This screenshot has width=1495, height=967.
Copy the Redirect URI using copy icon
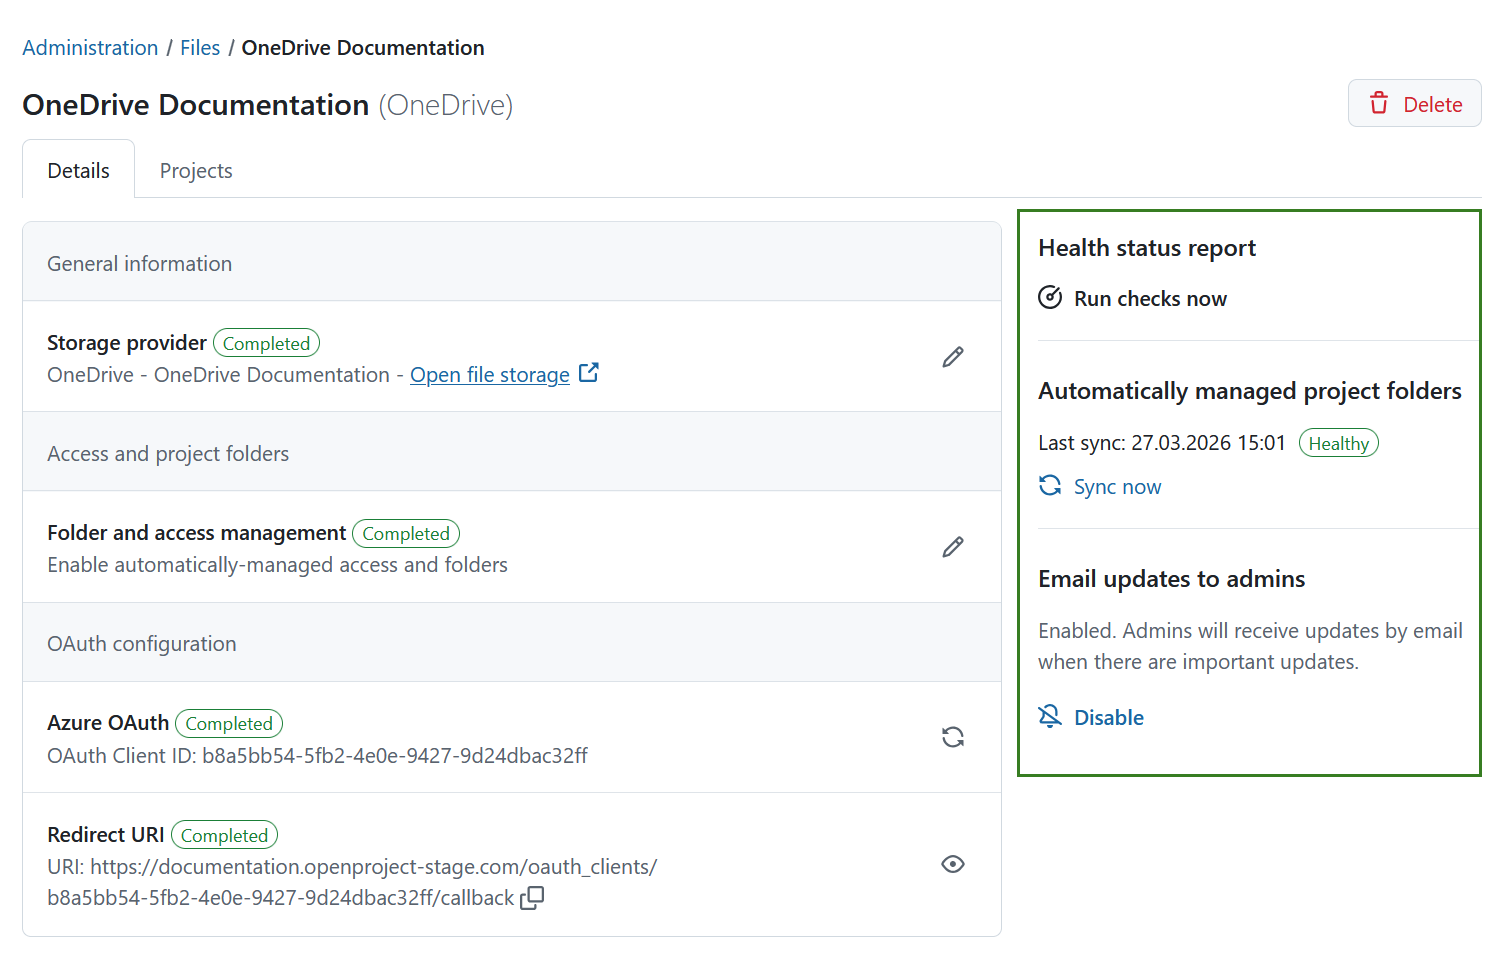[531, 898]
